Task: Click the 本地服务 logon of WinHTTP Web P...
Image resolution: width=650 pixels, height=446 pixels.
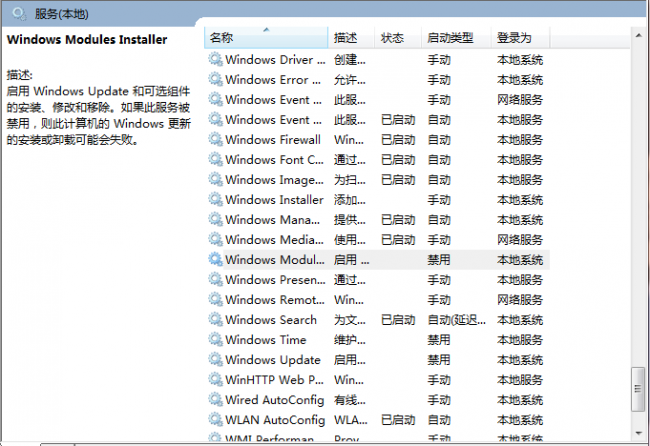Action: 520,380
